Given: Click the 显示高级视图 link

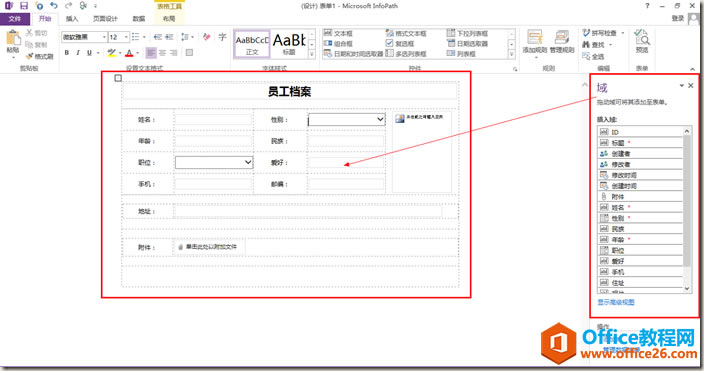Looking at the screenshot, I should tap(616, 302).
